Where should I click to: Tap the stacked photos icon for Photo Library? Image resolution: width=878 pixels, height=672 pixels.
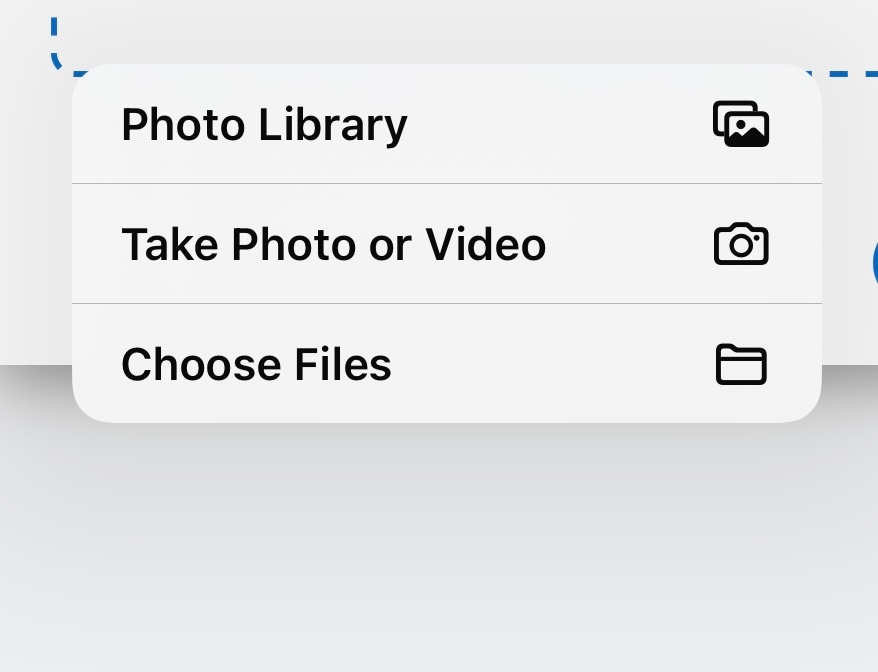pos(741,124)
